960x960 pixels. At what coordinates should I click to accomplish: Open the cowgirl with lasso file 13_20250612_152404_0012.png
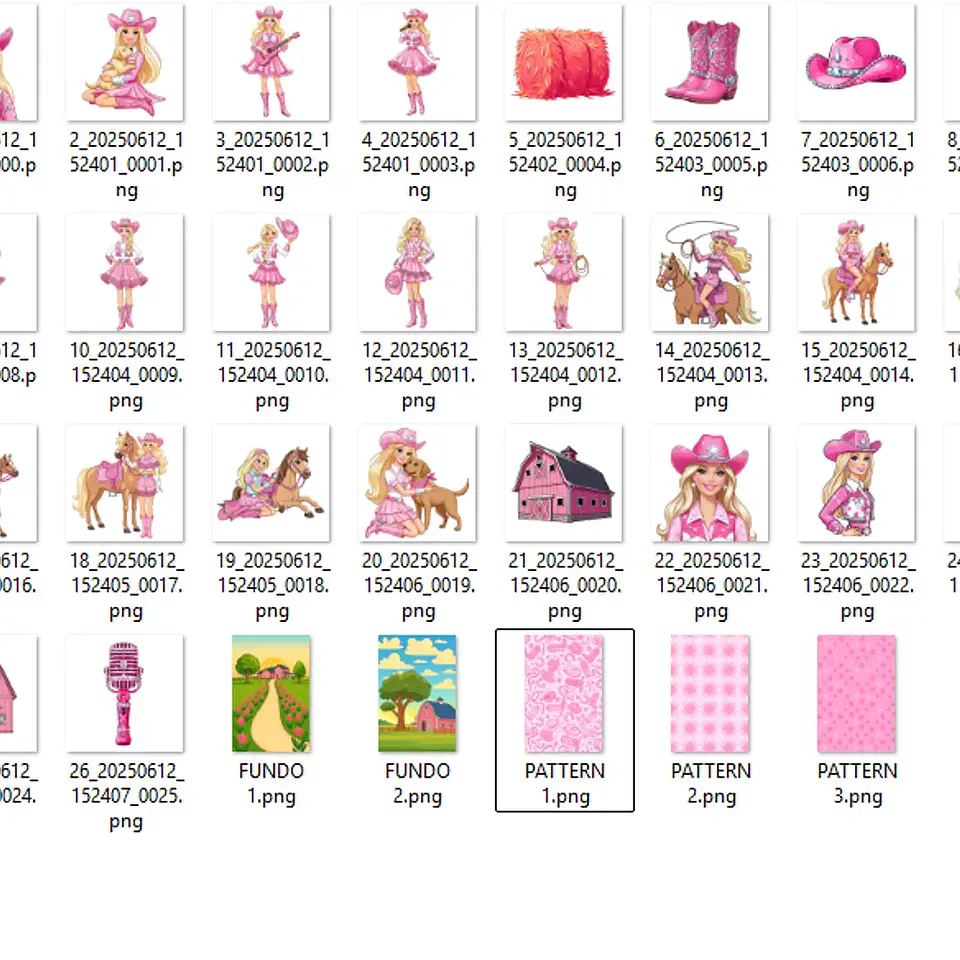(x=565, y=272)
